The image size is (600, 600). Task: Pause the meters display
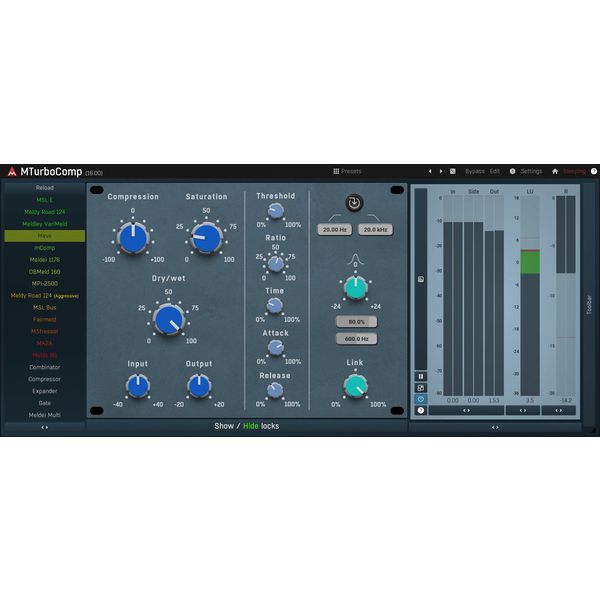pos(421,377)
